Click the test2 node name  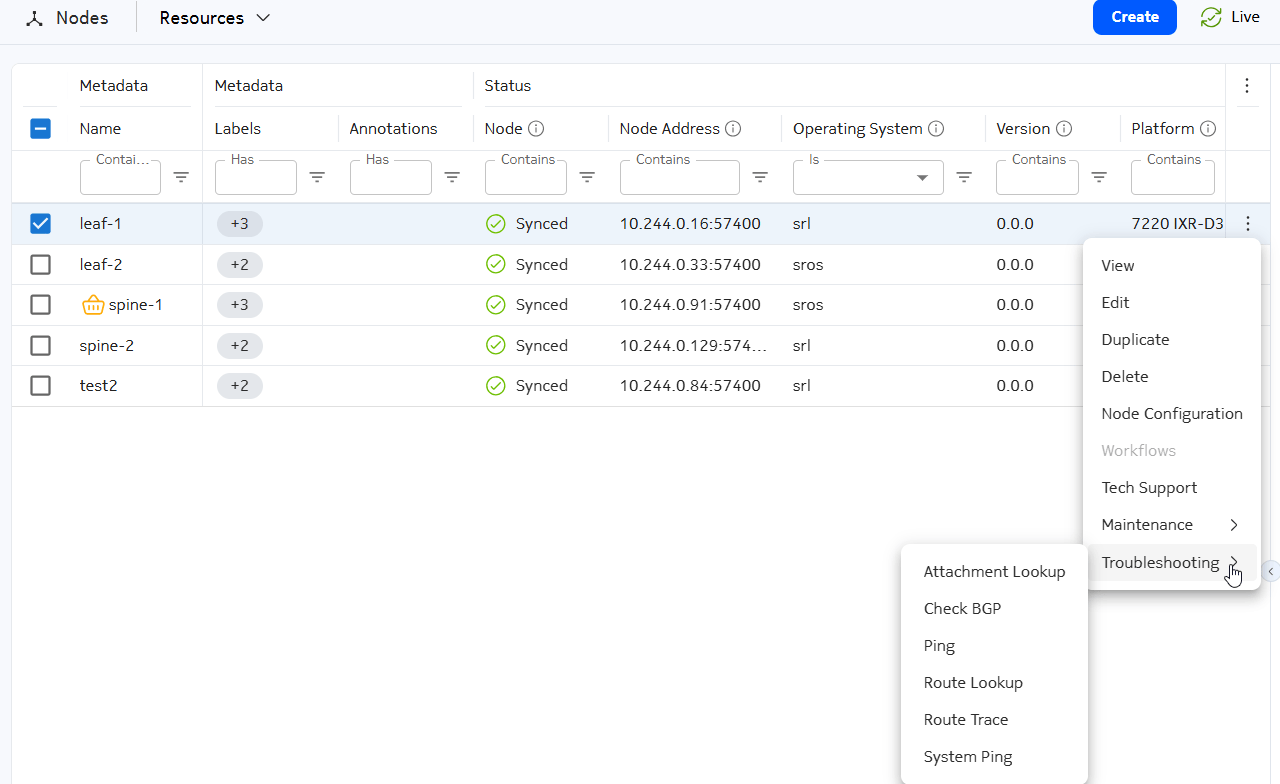[x=99, y=386]
